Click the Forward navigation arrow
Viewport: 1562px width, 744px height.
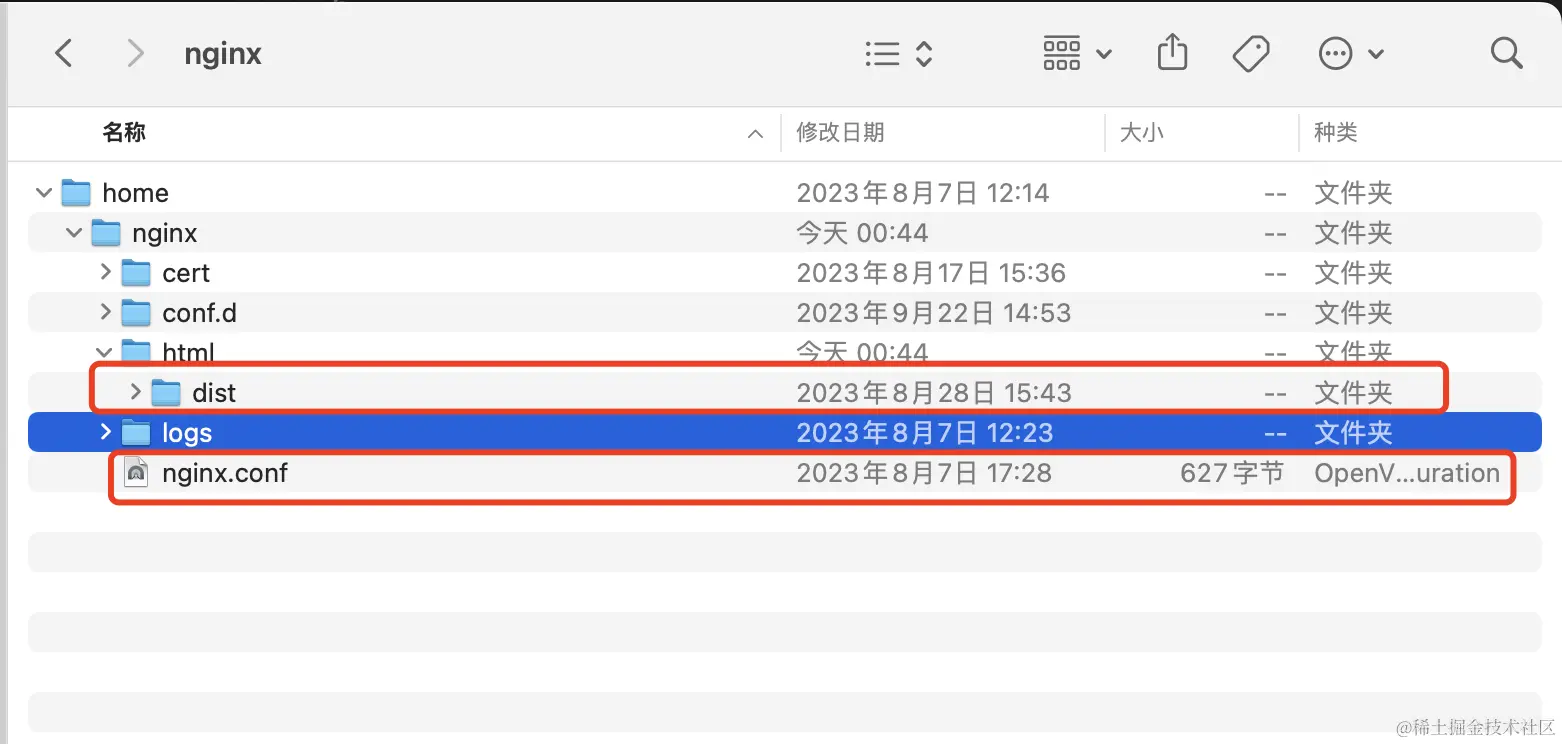click(135, 53)
